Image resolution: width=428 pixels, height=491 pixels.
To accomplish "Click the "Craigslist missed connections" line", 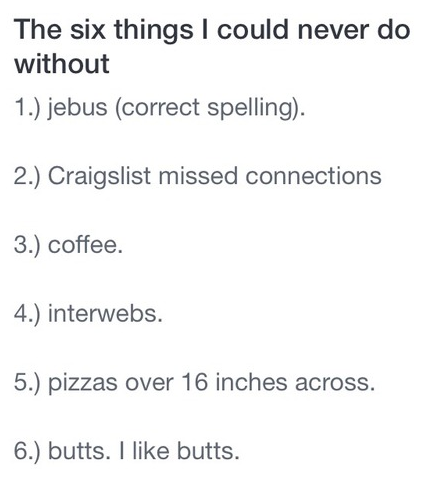I will [198, 177].
